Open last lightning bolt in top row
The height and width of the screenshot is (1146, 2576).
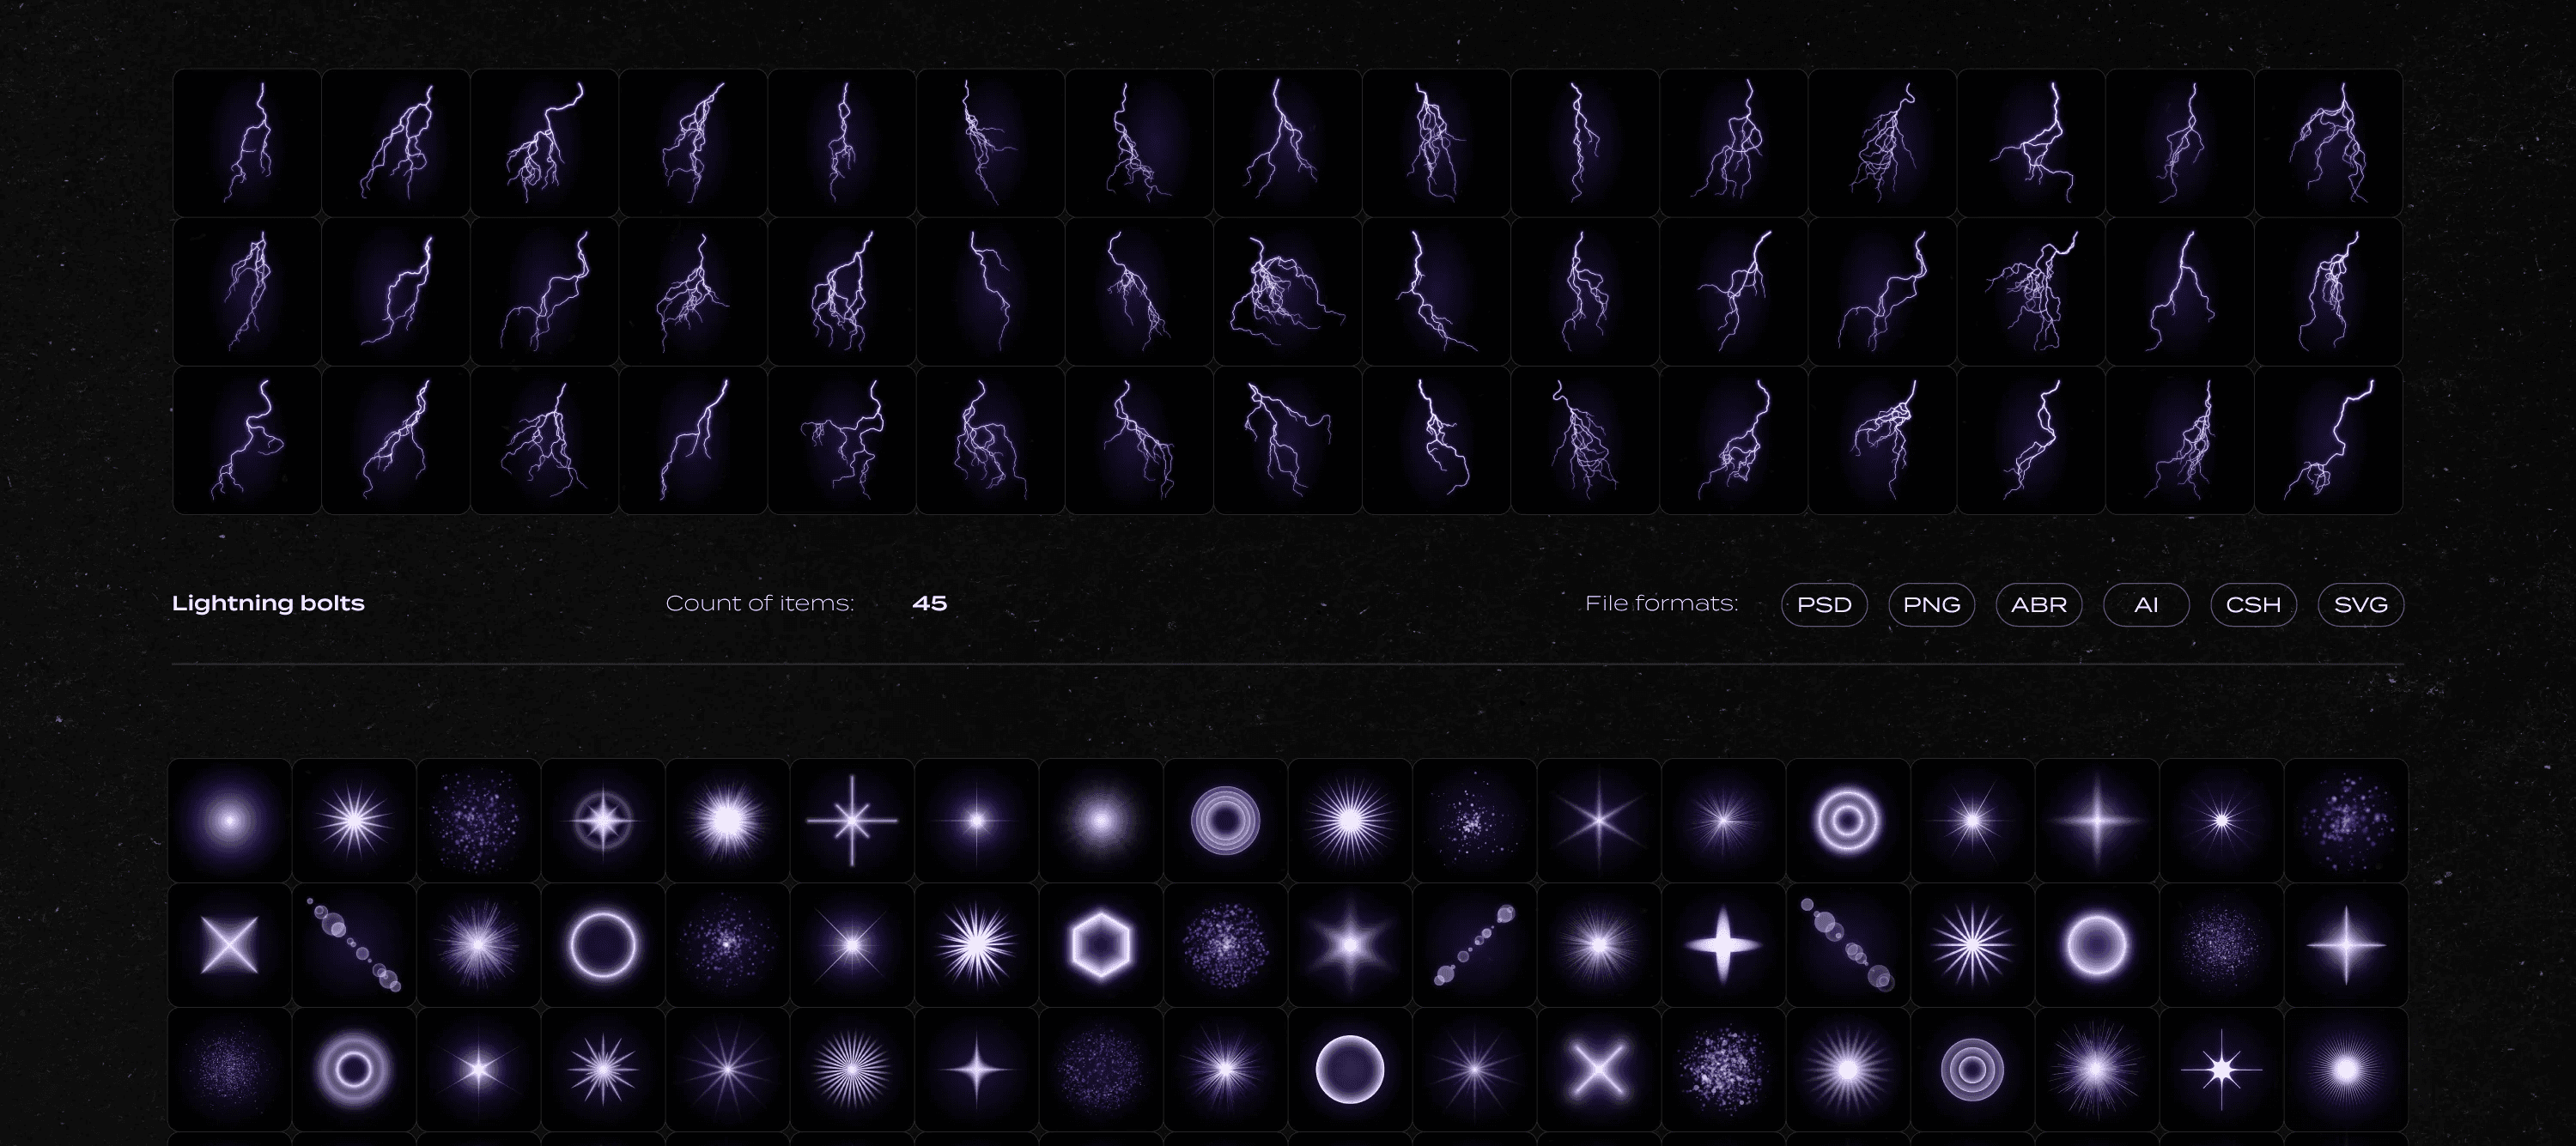pyautogui.click(x=2328, y=142)
